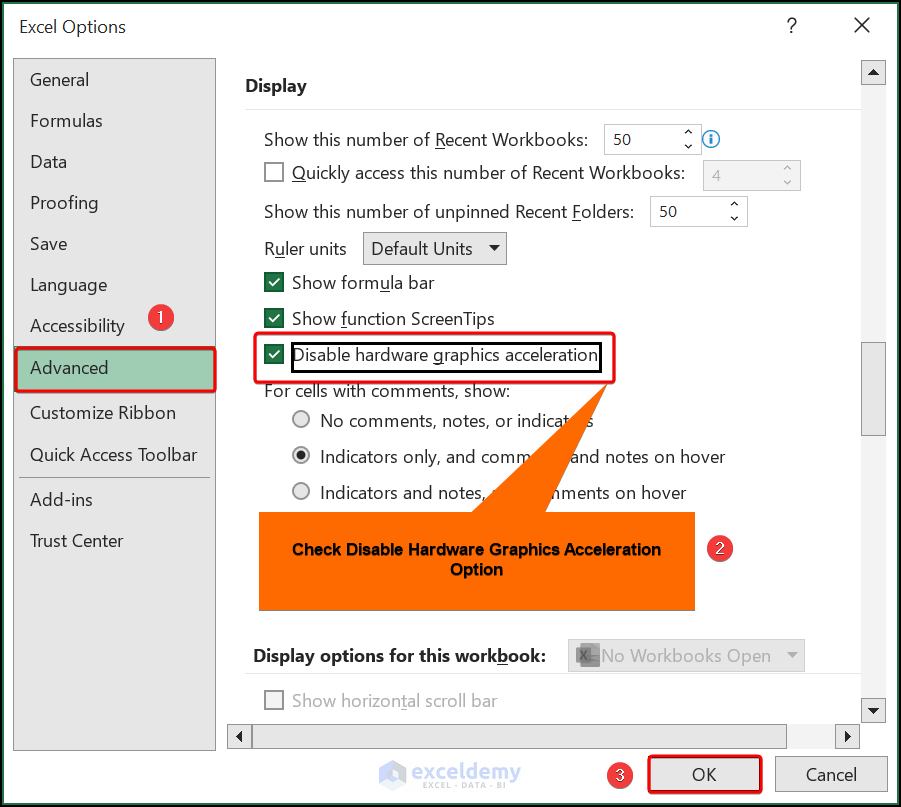Open Quick Access Toolbar options
901x807 pixels.
coord(115,455)
